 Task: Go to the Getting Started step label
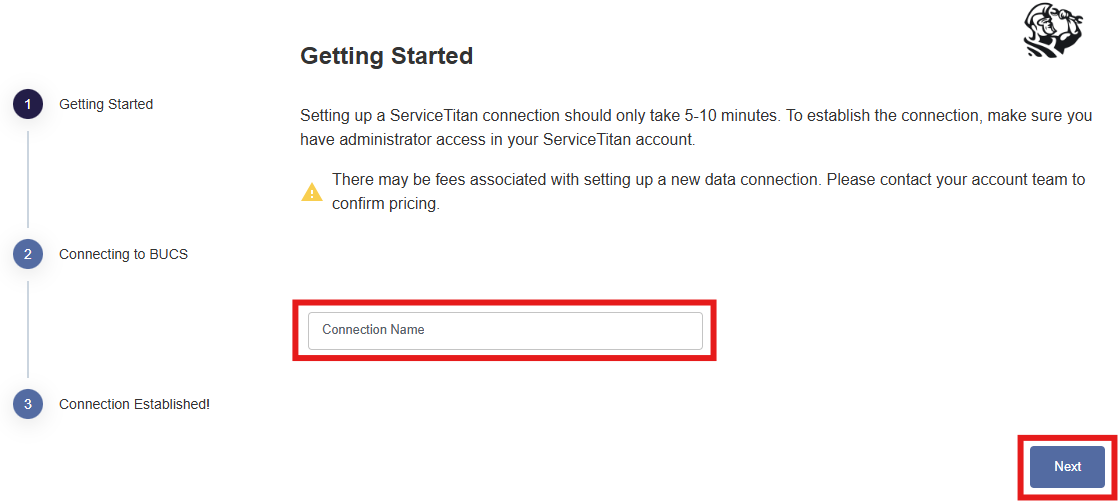pos(106,104)
